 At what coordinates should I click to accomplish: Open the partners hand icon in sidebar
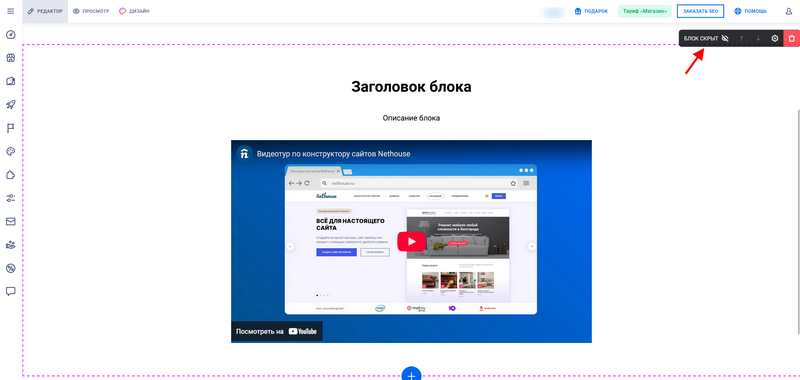pyautogui.click(x=11, y=245)
